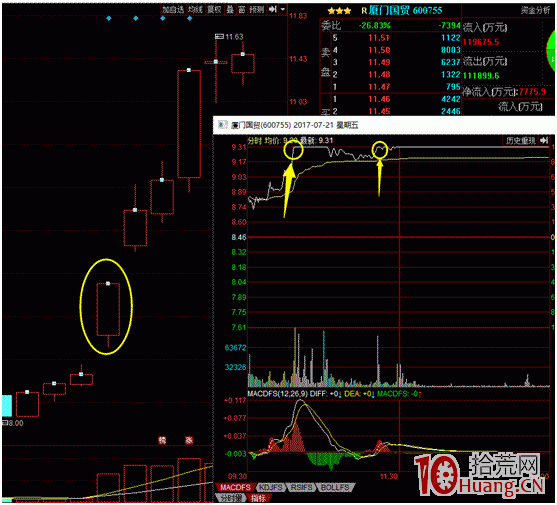
Task: Click sell-5 price 11.51
Action: click(379, 38)
